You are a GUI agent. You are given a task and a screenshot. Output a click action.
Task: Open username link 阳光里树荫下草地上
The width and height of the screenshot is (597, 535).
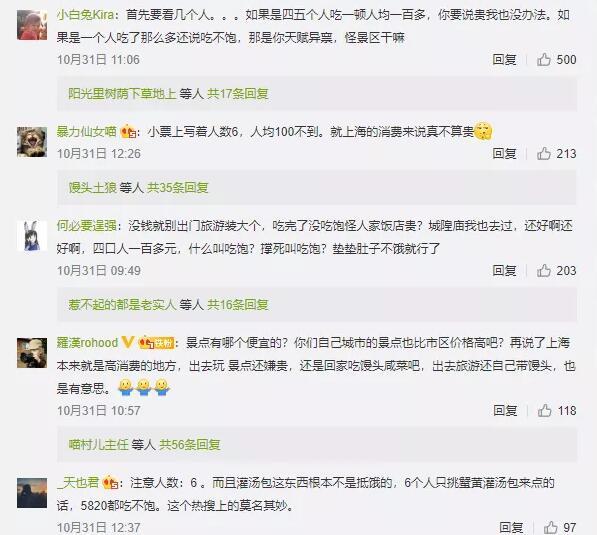tap(122, 94)
